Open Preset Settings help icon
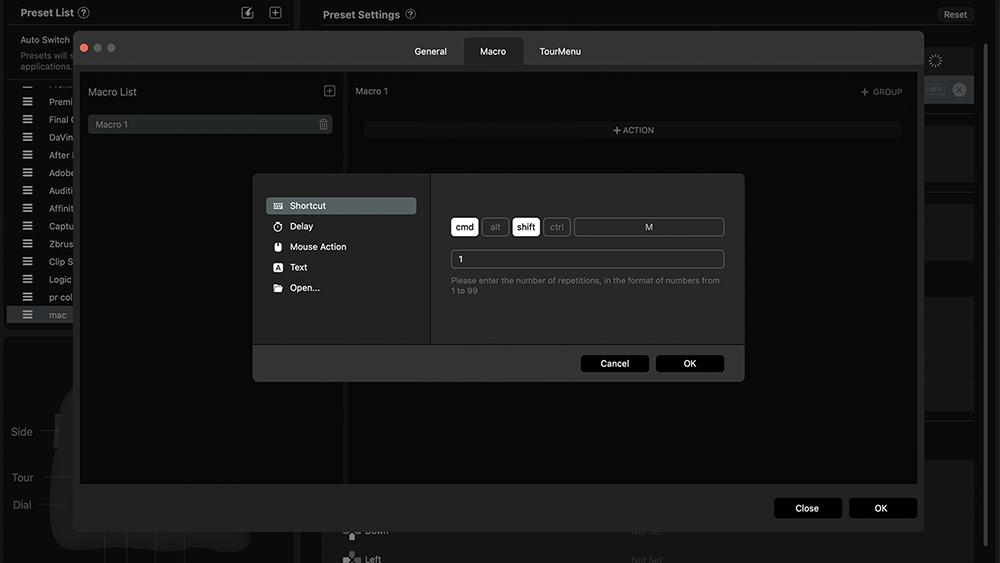The image size is (1000, 563). (411, 14)
